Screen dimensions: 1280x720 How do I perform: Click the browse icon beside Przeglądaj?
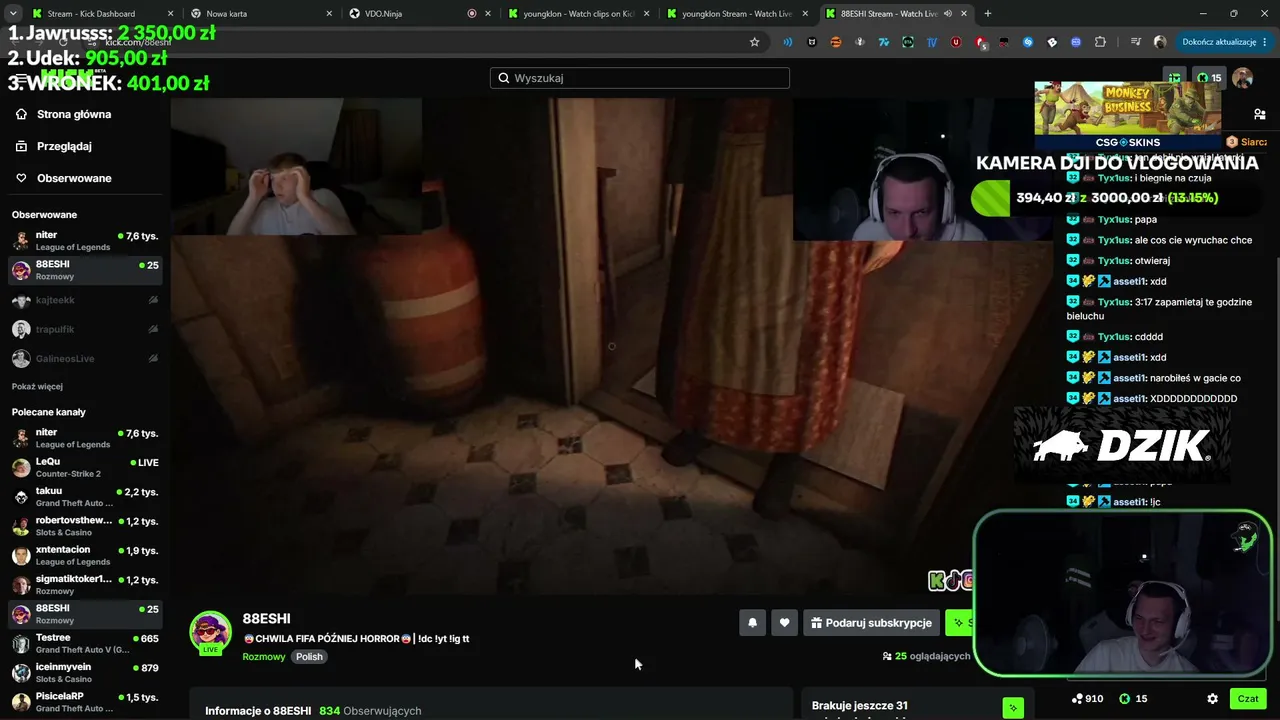[x=21, y=146]
